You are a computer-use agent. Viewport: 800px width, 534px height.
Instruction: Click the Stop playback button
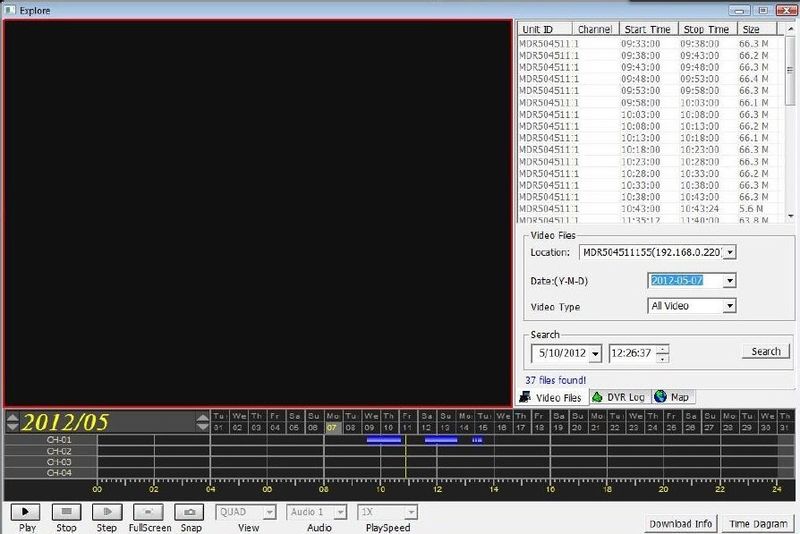pos(66,512)
